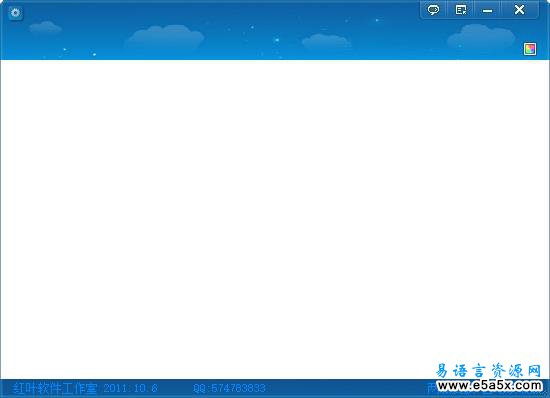This screenshot has width=550, height=398.
Task: Minimize the application window
Action: click(488, 9)
